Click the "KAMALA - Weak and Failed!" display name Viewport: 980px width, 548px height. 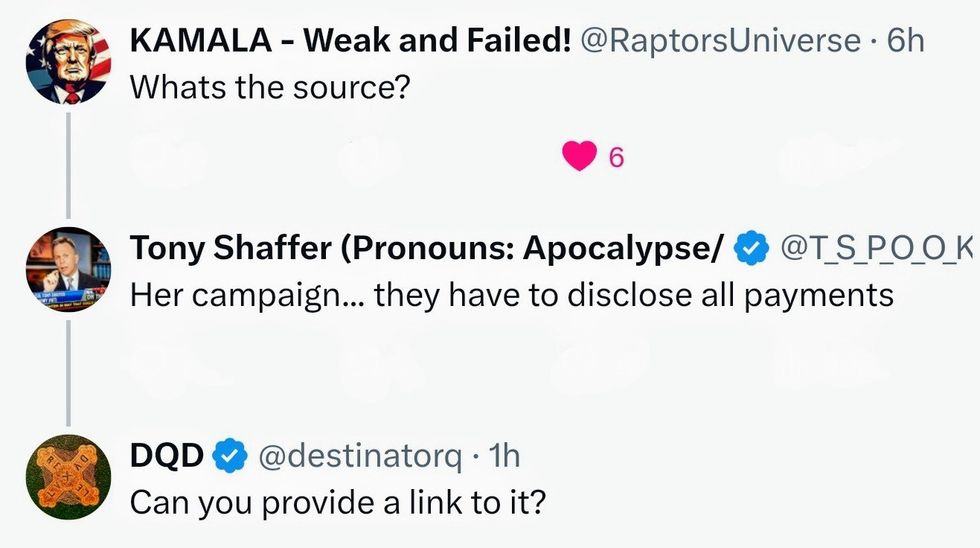(x=351, y=41)
